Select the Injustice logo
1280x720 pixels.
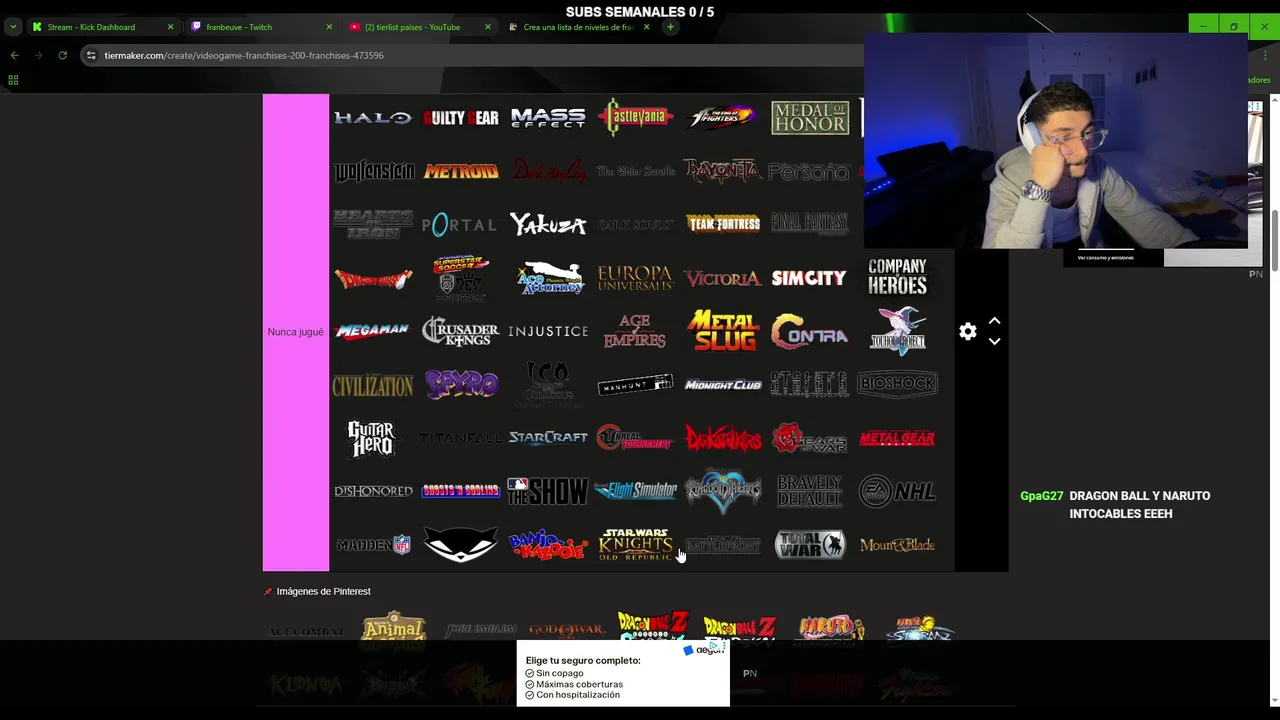(548, 331)
